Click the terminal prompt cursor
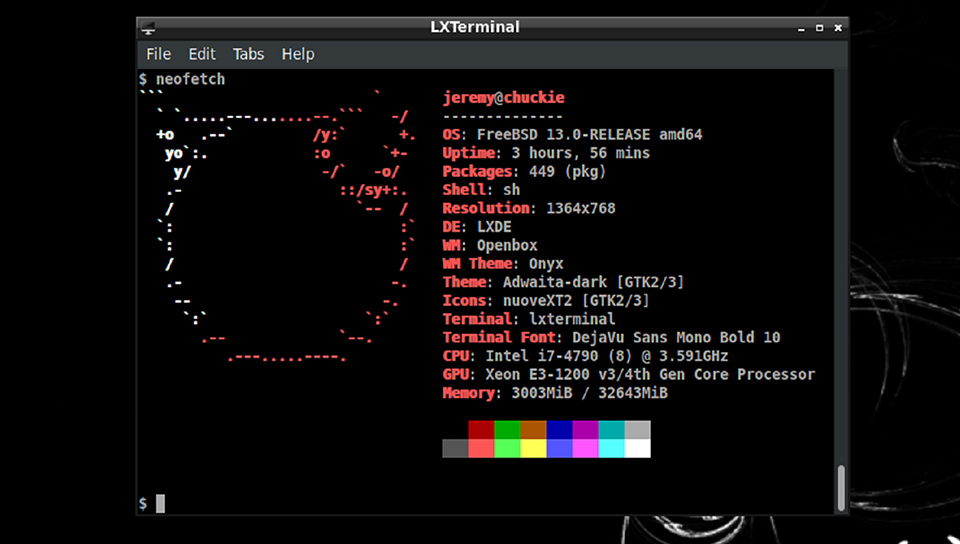Viewport: 960px width, 544px height. point(160,504)
